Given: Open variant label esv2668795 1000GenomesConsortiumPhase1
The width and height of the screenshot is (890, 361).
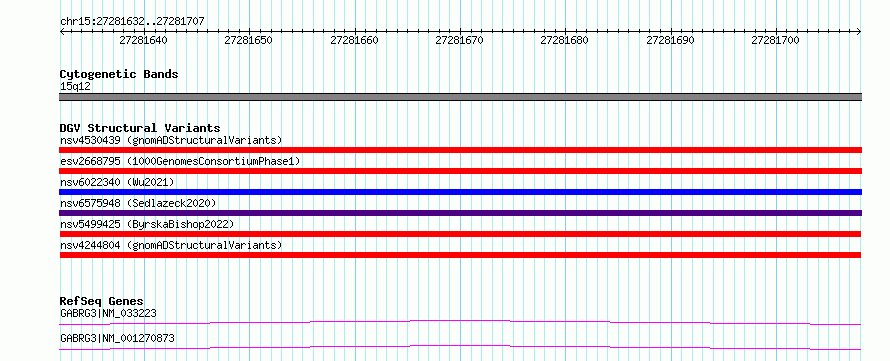Looking at the screenshot, I should (180, 161).
